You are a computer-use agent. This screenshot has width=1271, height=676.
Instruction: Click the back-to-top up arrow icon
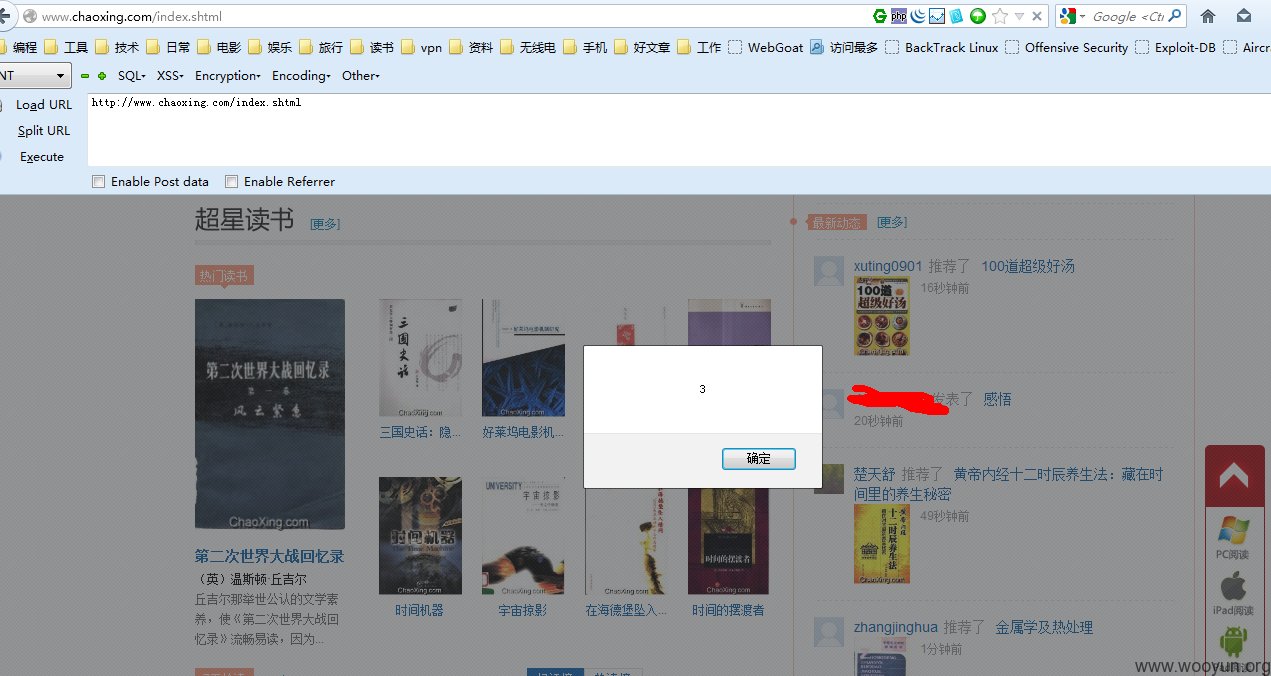[x=1234, y=477]
